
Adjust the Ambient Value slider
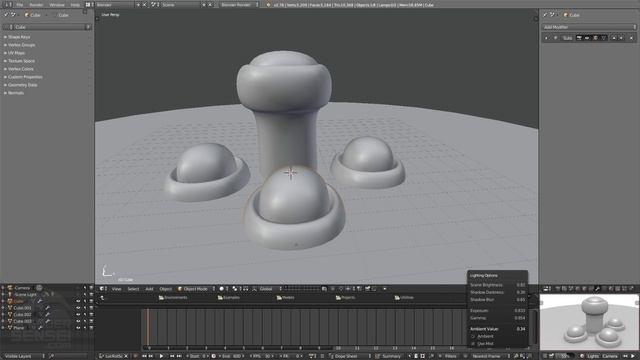498,329
